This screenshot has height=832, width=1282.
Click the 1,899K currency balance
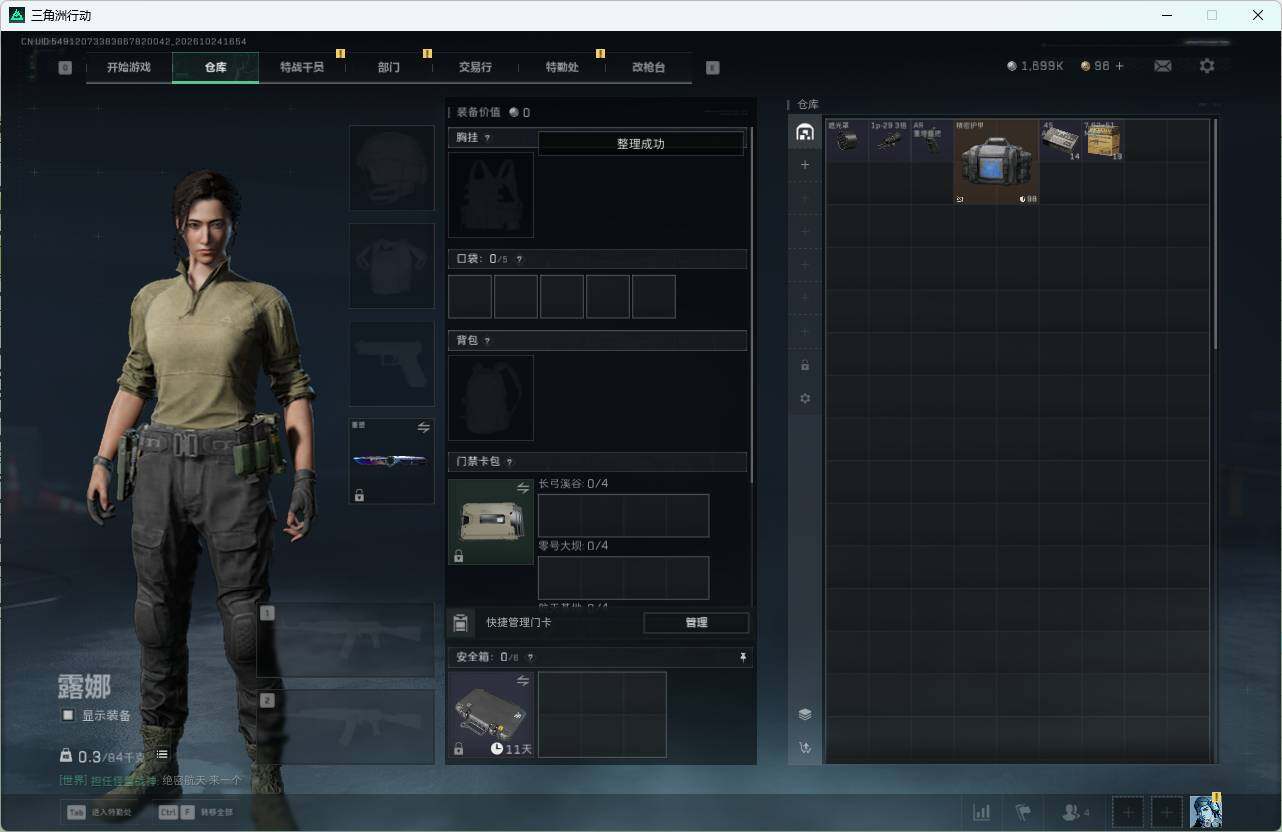(x=1035, y=66)
